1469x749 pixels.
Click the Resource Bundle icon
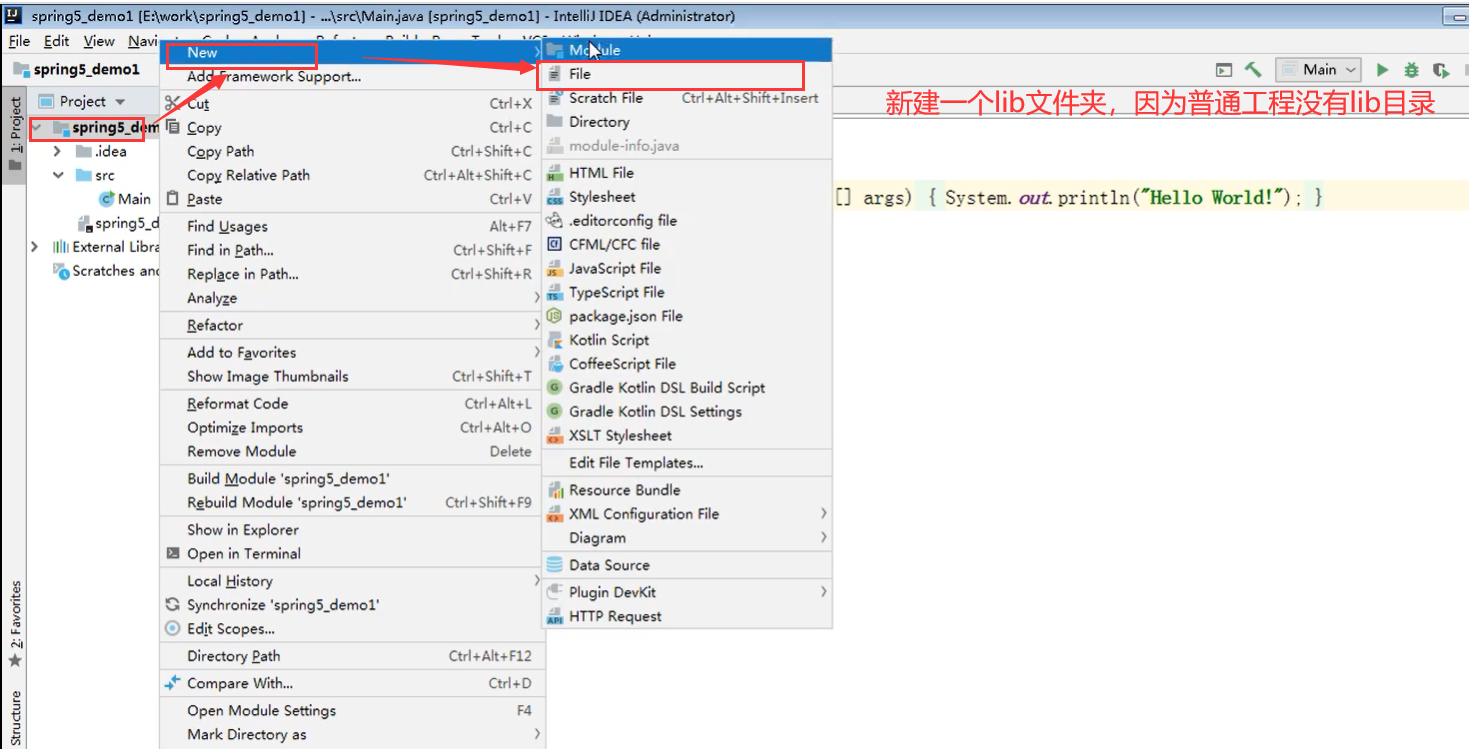pos(555,490)
